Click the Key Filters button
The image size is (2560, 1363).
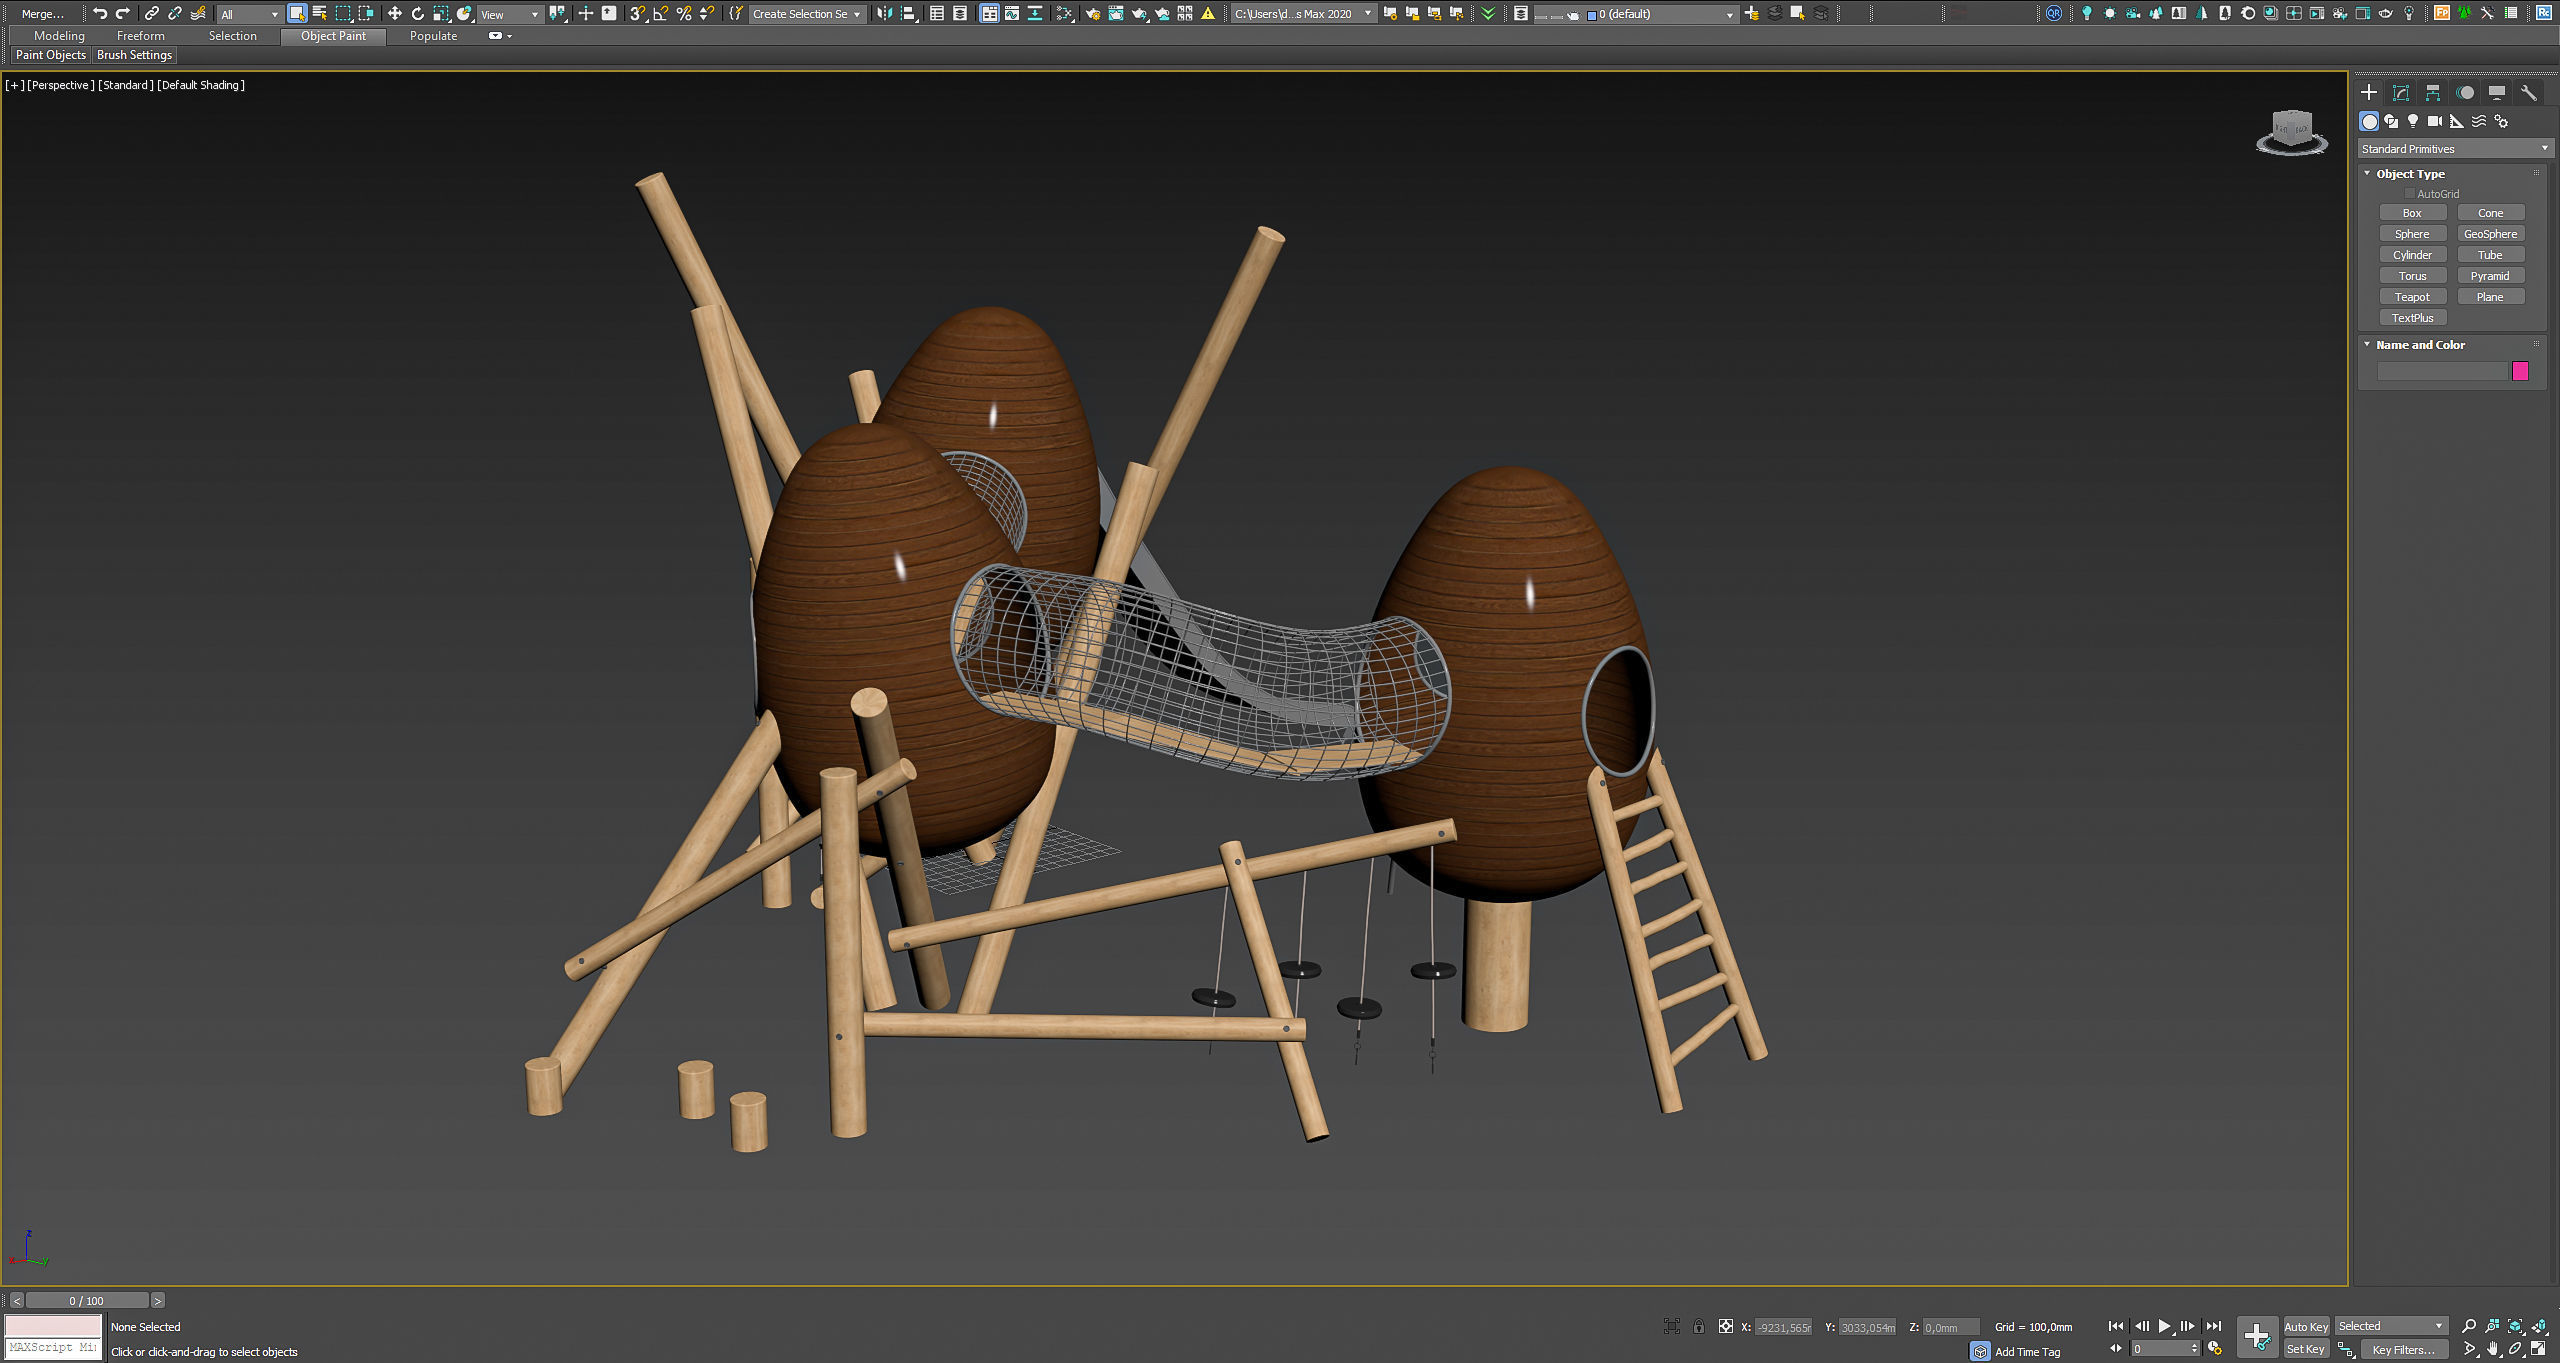(2403, 1350)
